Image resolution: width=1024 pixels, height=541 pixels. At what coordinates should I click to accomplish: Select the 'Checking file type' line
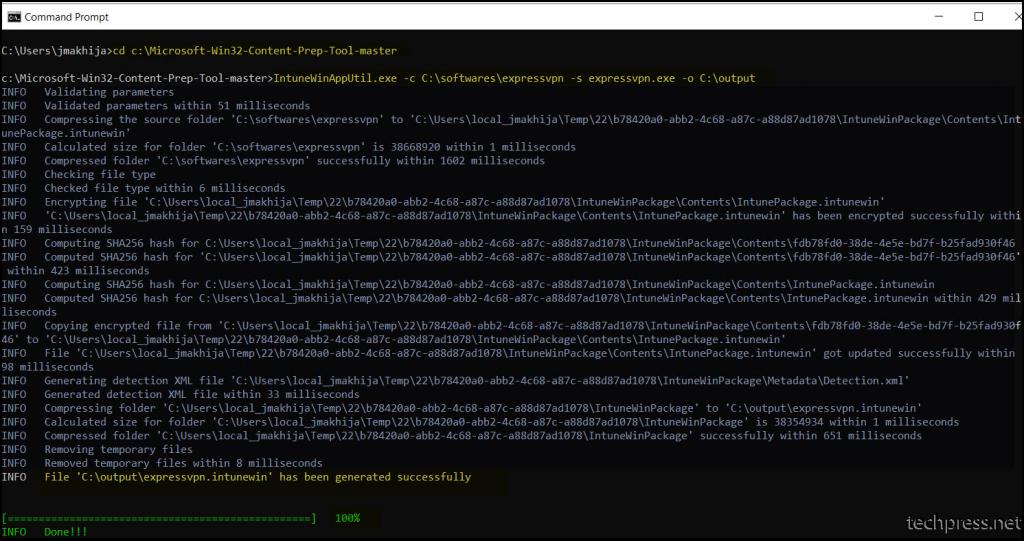coord(78,174)
